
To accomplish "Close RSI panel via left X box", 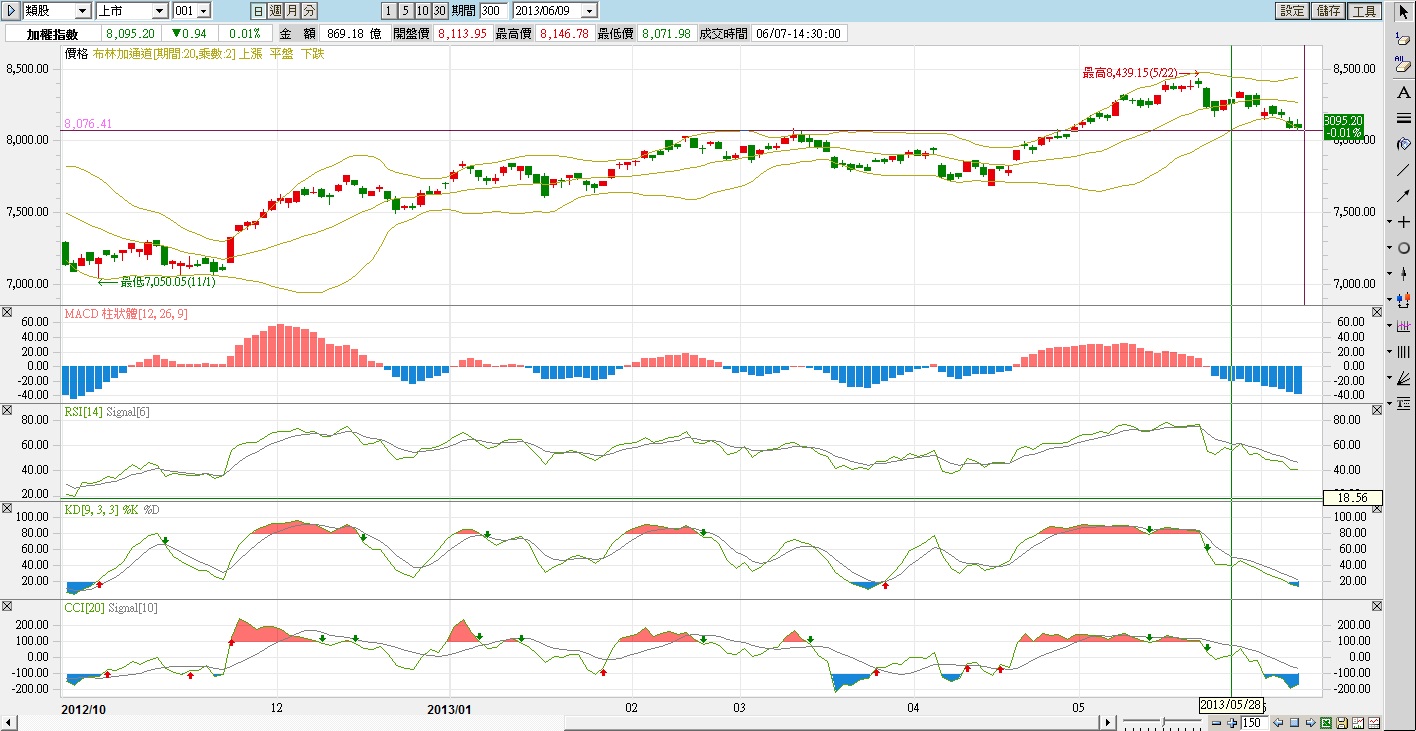I will point(6,411).
